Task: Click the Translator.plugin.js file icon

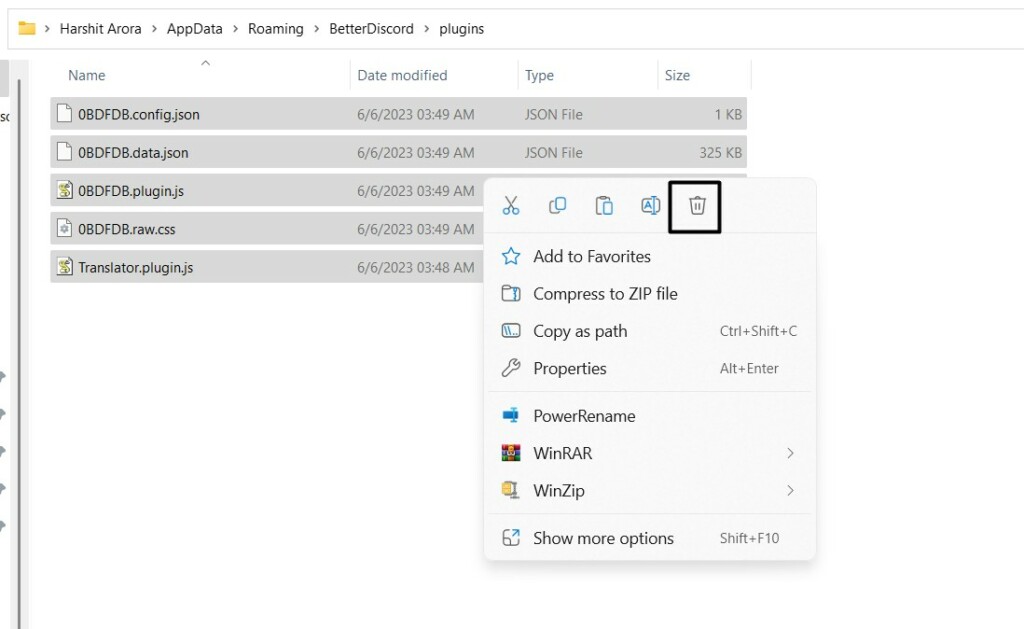Action: [x=65, y=267]
